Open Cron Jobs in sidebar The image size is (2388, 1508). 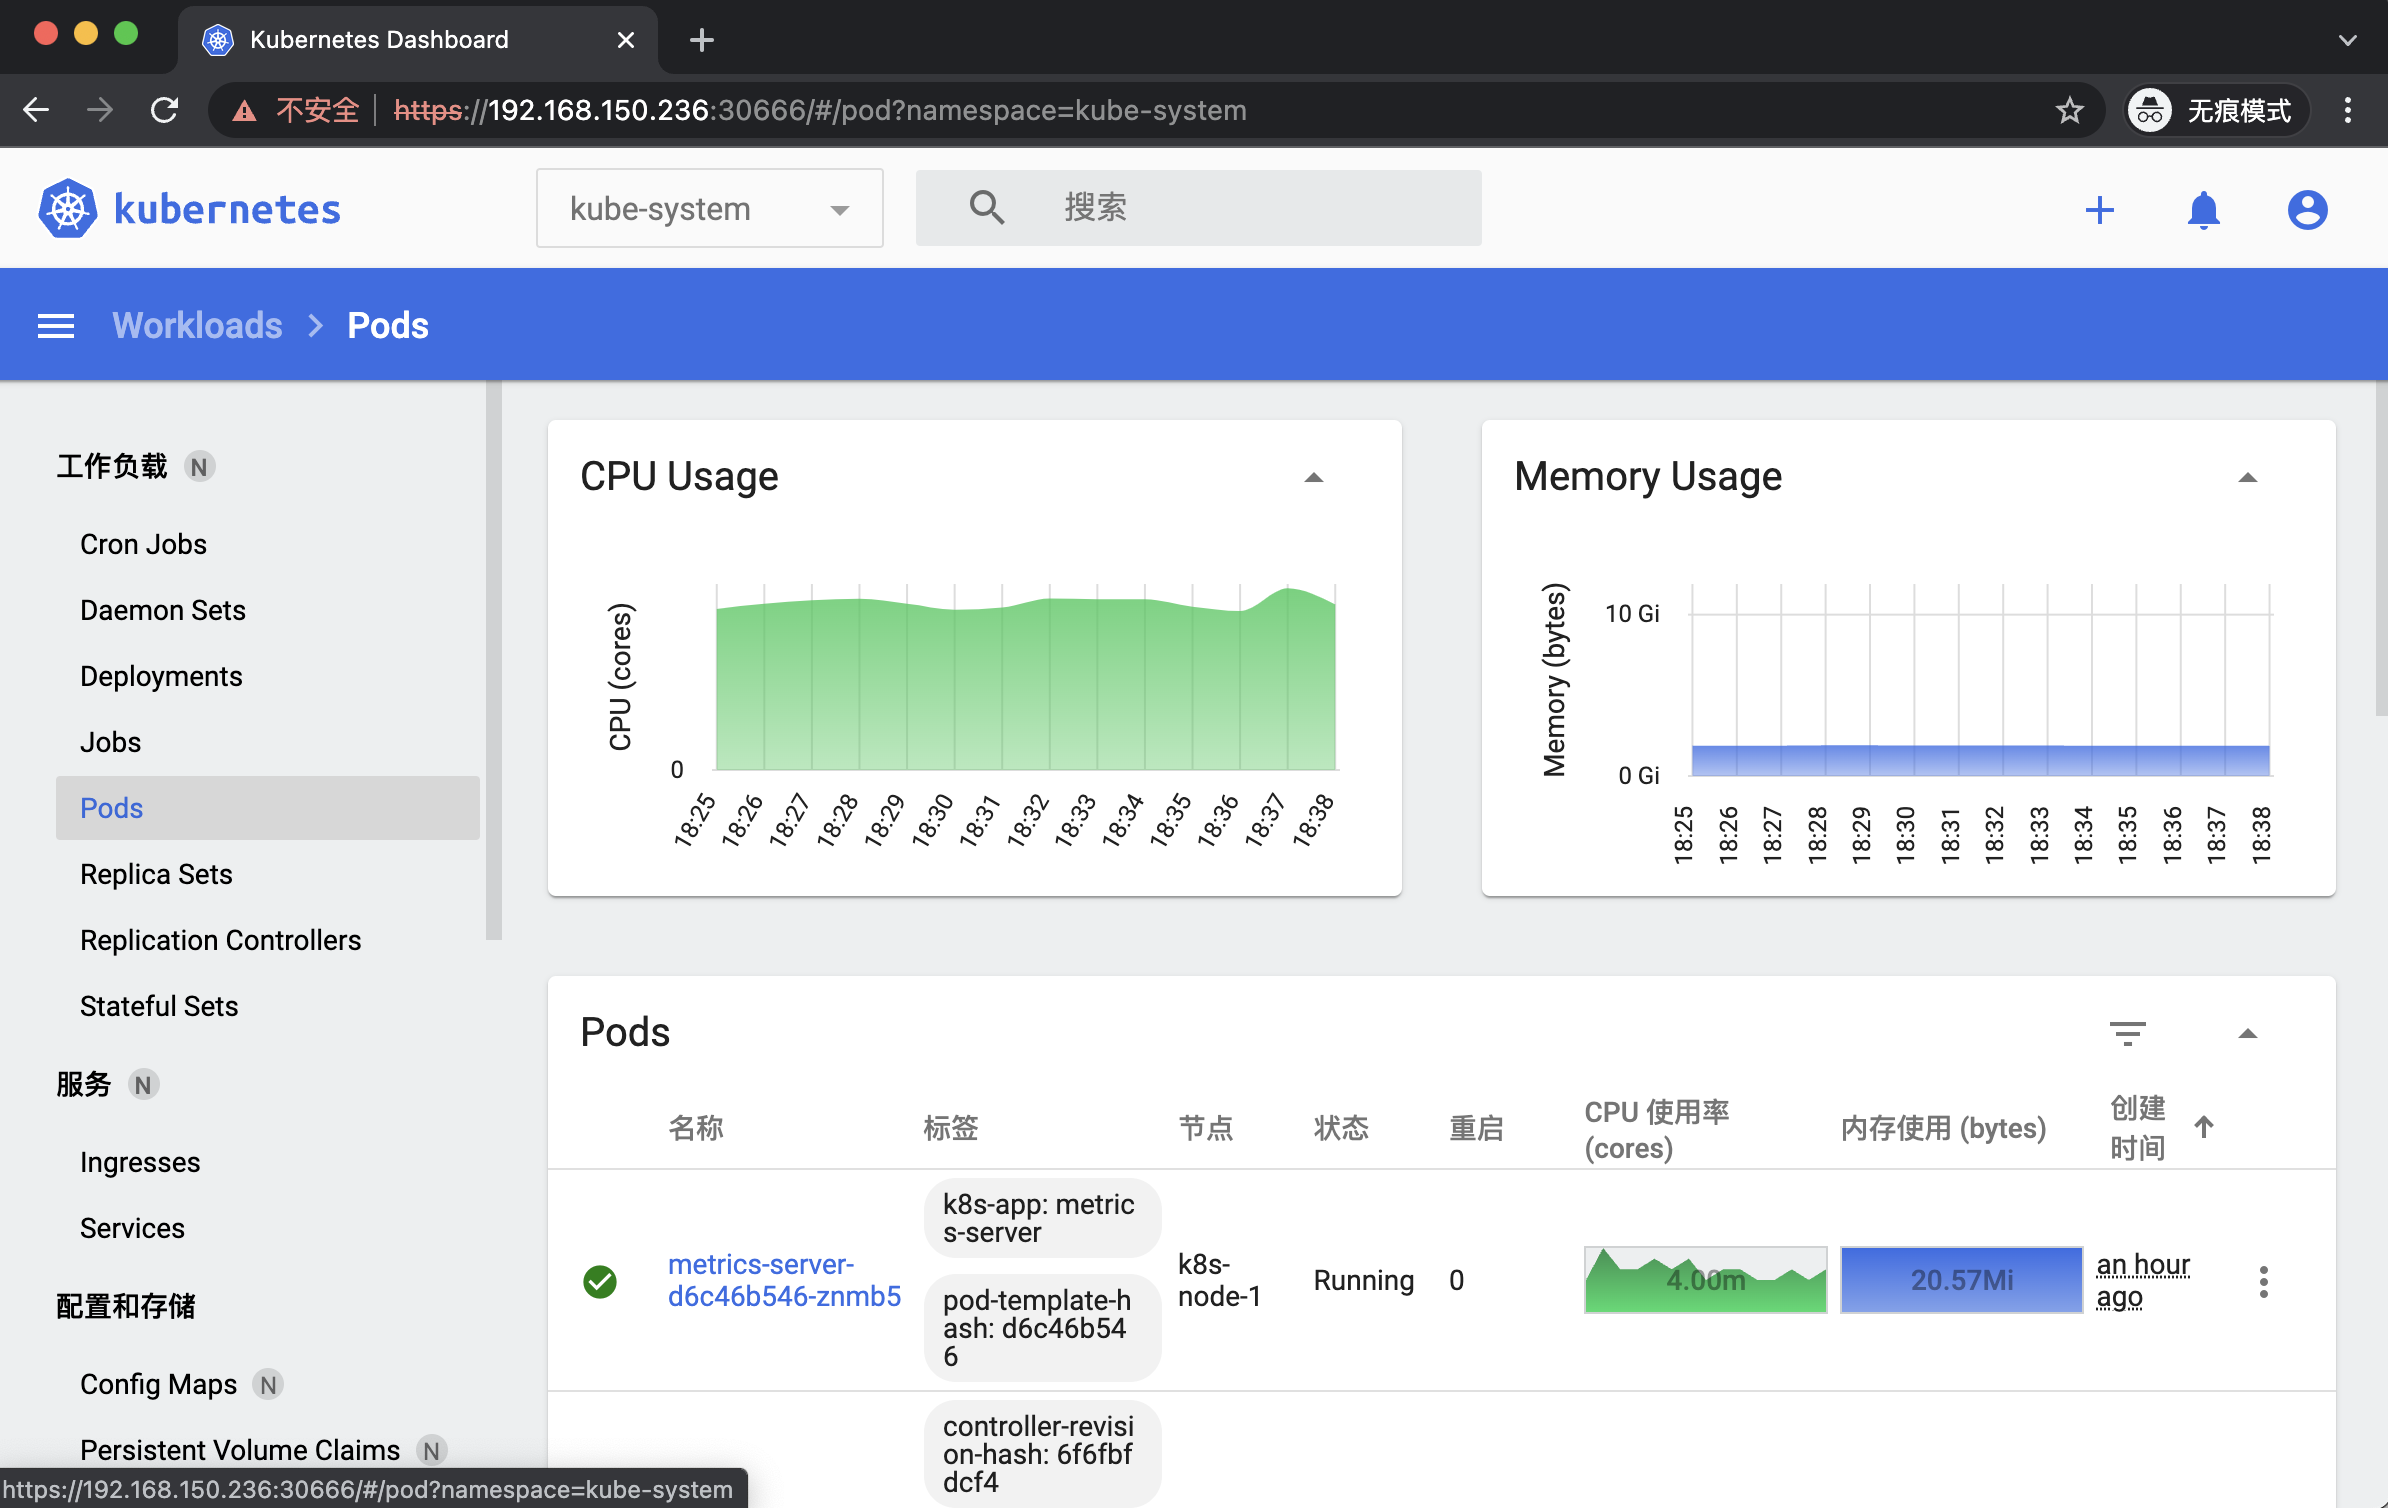coord(143,544)
